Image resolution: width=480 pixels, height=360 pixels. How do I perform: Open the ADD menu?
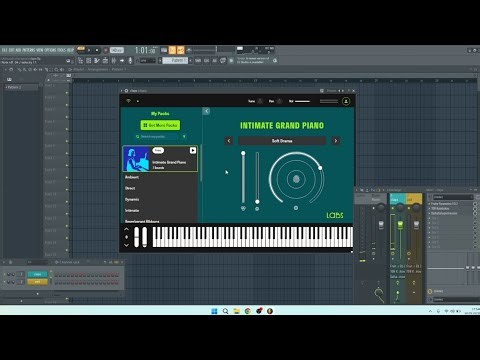[x=18, y=50]
